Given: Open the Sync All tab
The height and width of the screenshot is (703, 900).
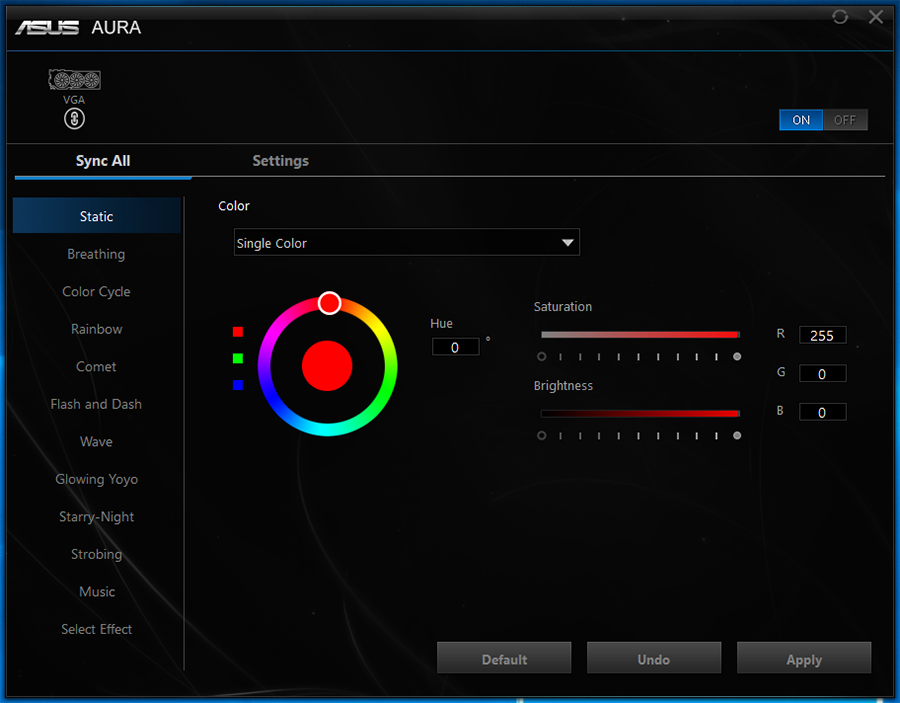Looking at the screenshot, I should [103, 161].
